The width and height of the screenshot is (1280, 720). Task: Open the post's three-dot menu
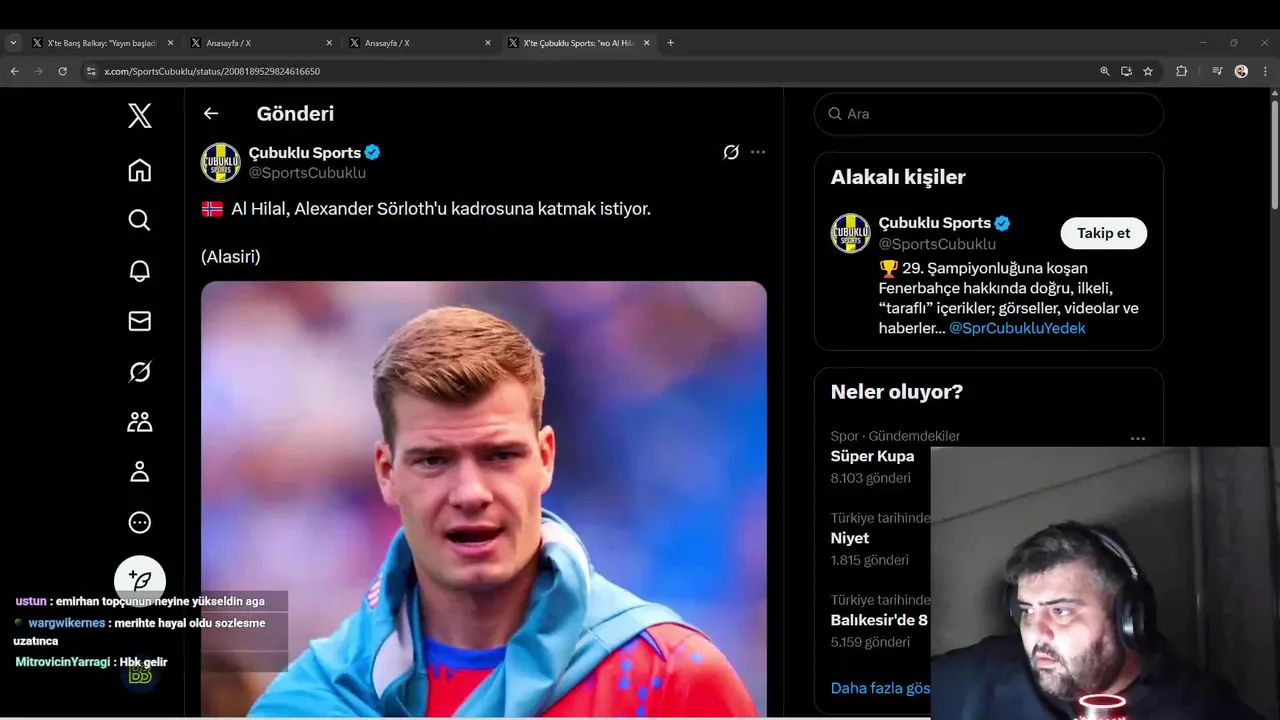(758, 152)
